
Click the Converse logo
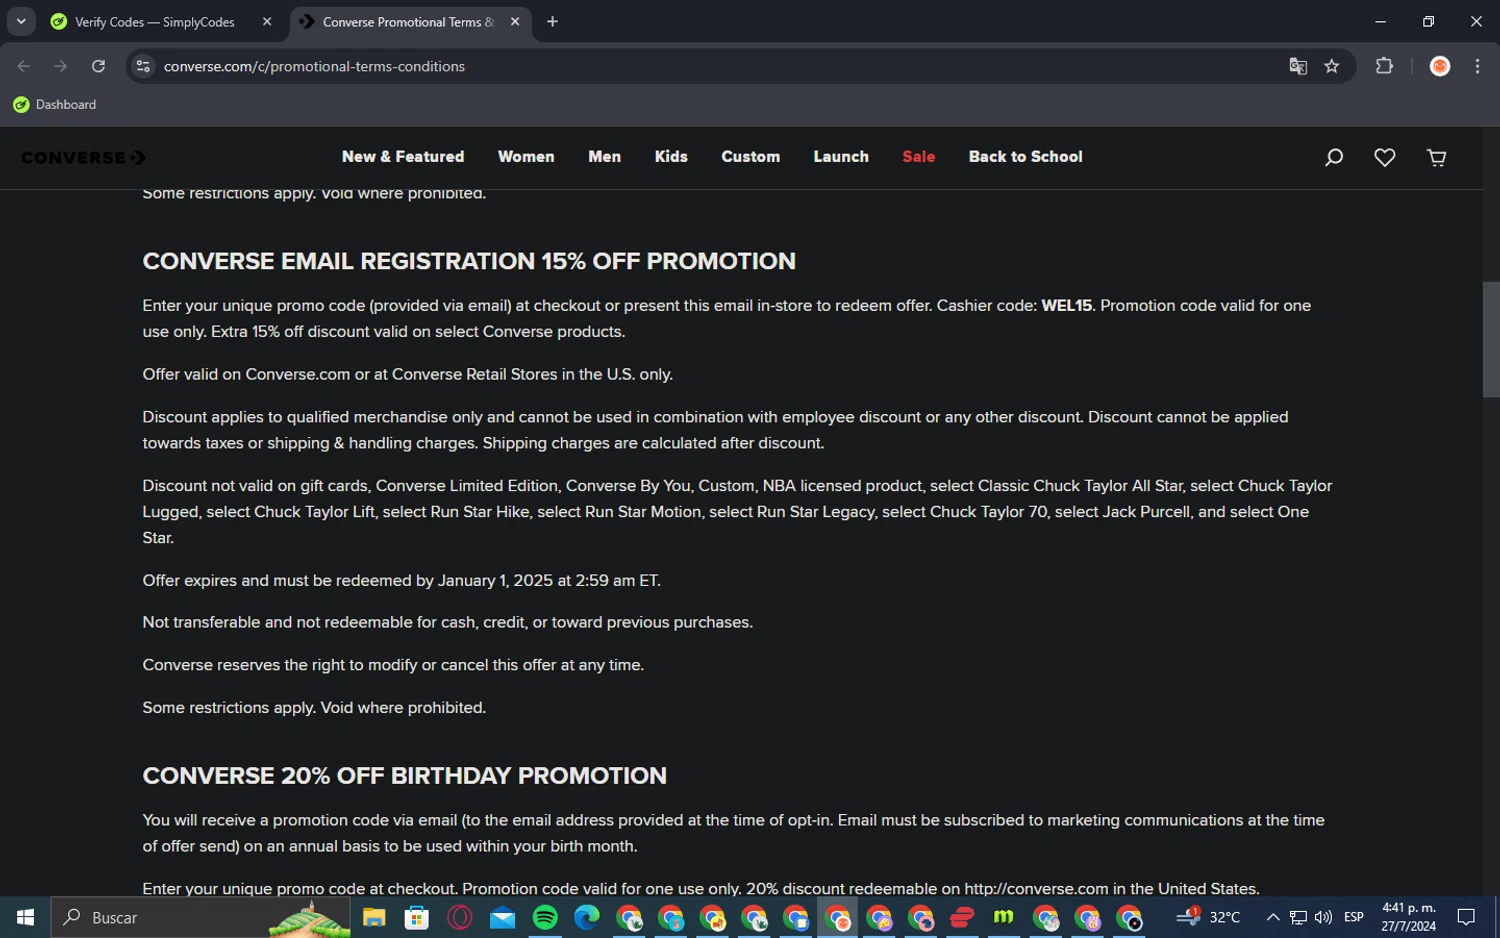(84, 158)
